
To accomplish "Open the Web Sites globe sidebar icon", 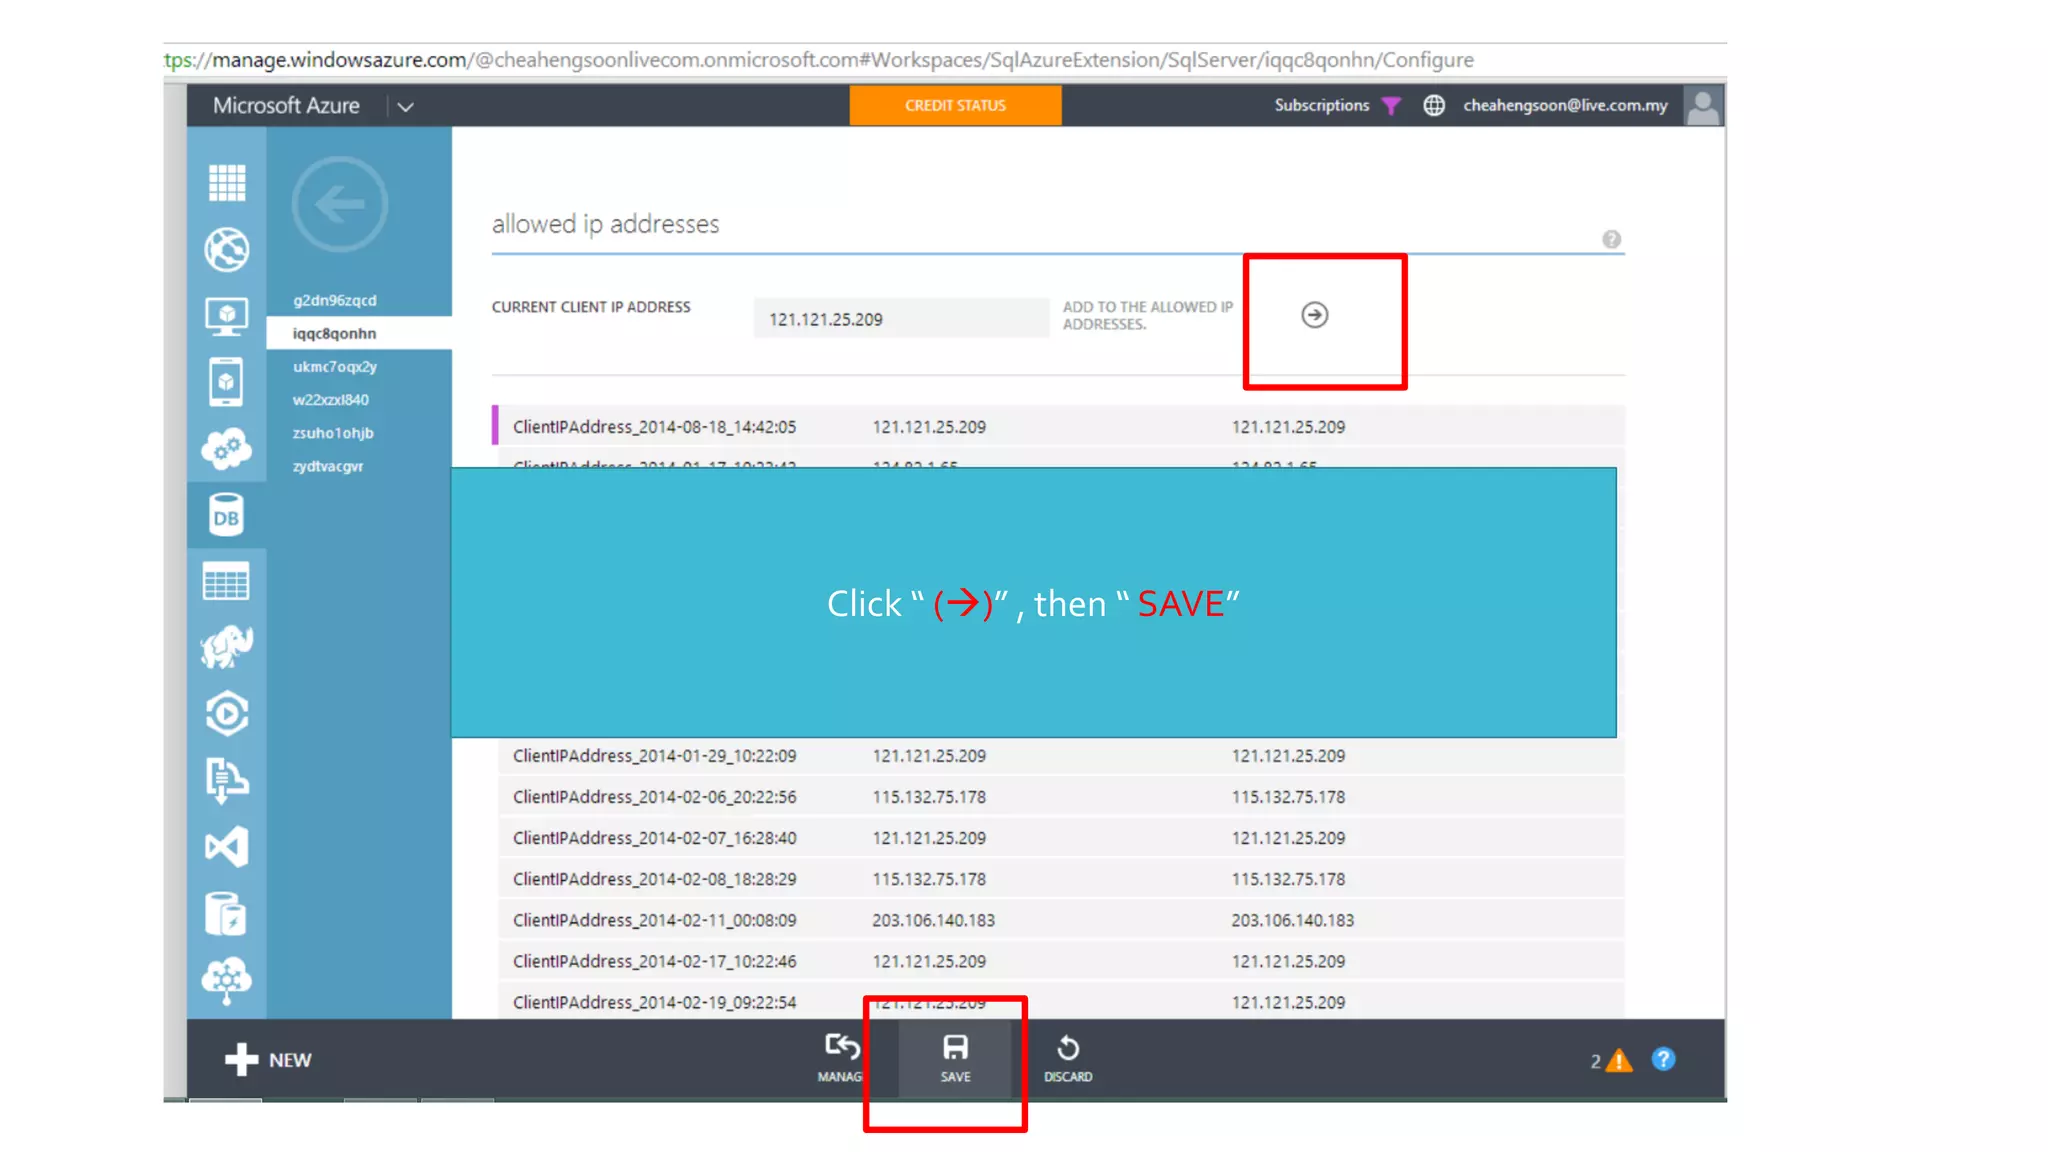I will 227,249.
